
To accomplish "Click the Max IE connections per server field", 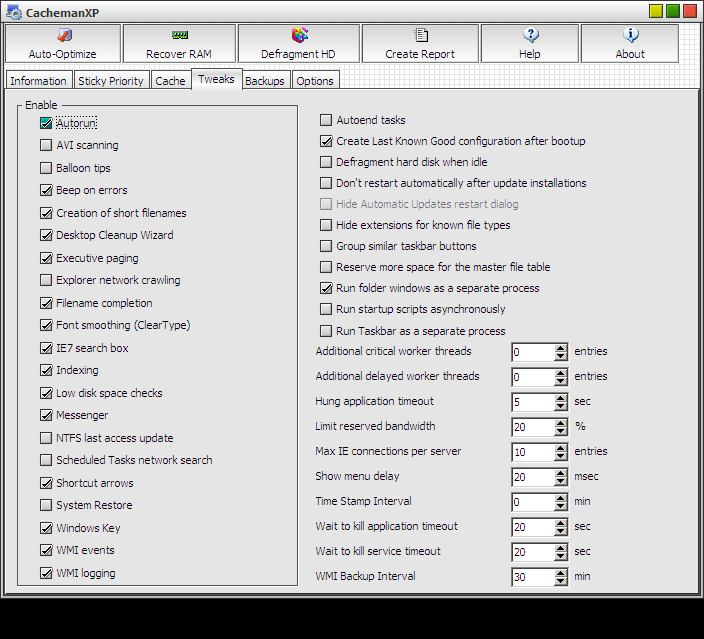I will pos(531,452).
